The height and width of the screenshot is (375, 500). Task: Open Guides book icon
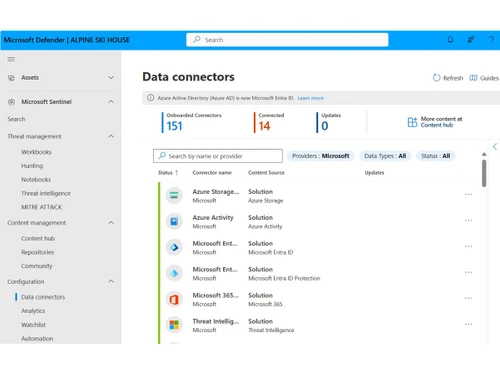pyautogui.click(x=473, y=78)
